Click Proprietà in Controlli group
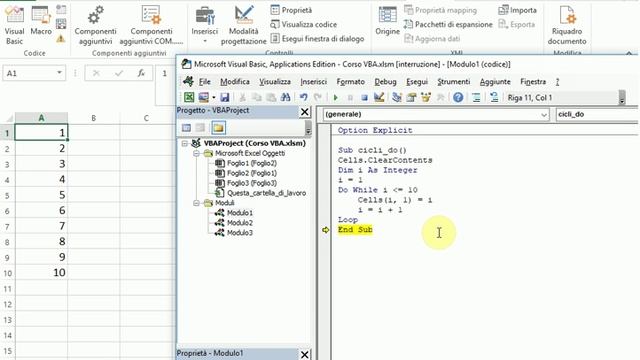 pyautogui.click(x=291, y=10)
